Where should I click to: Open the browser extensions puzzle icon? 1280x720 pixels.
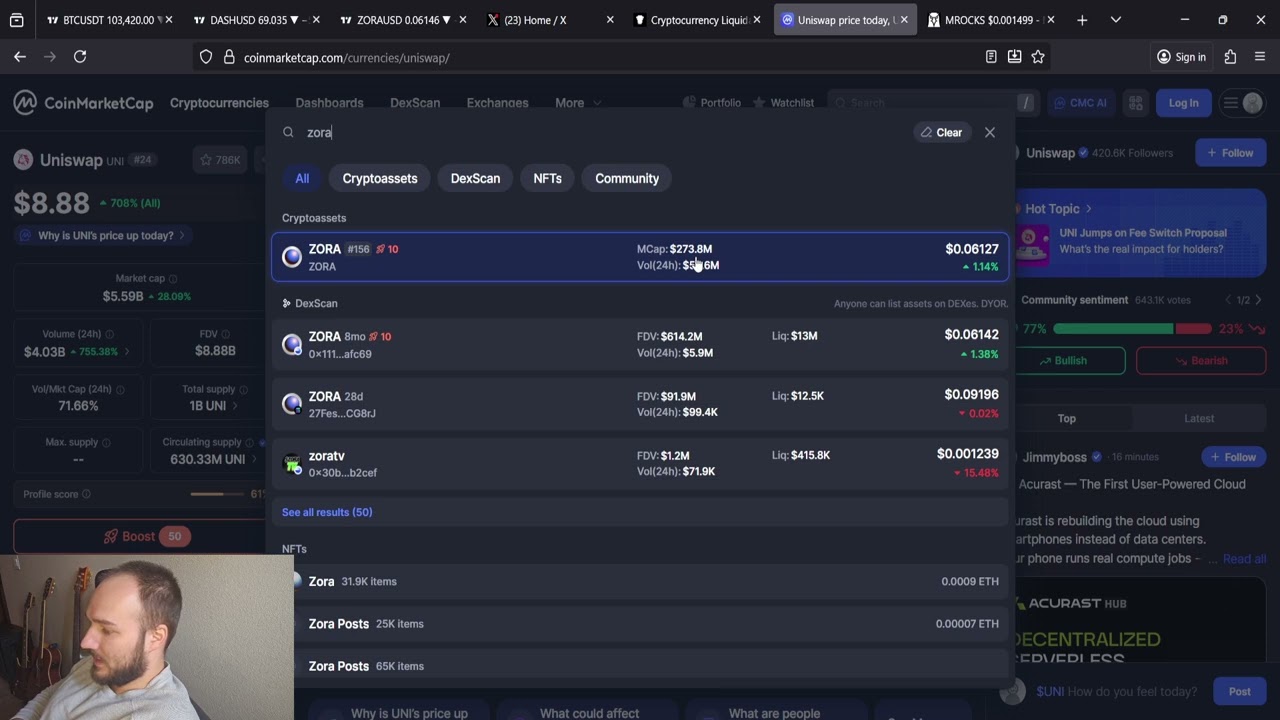tap(1230, 57)
